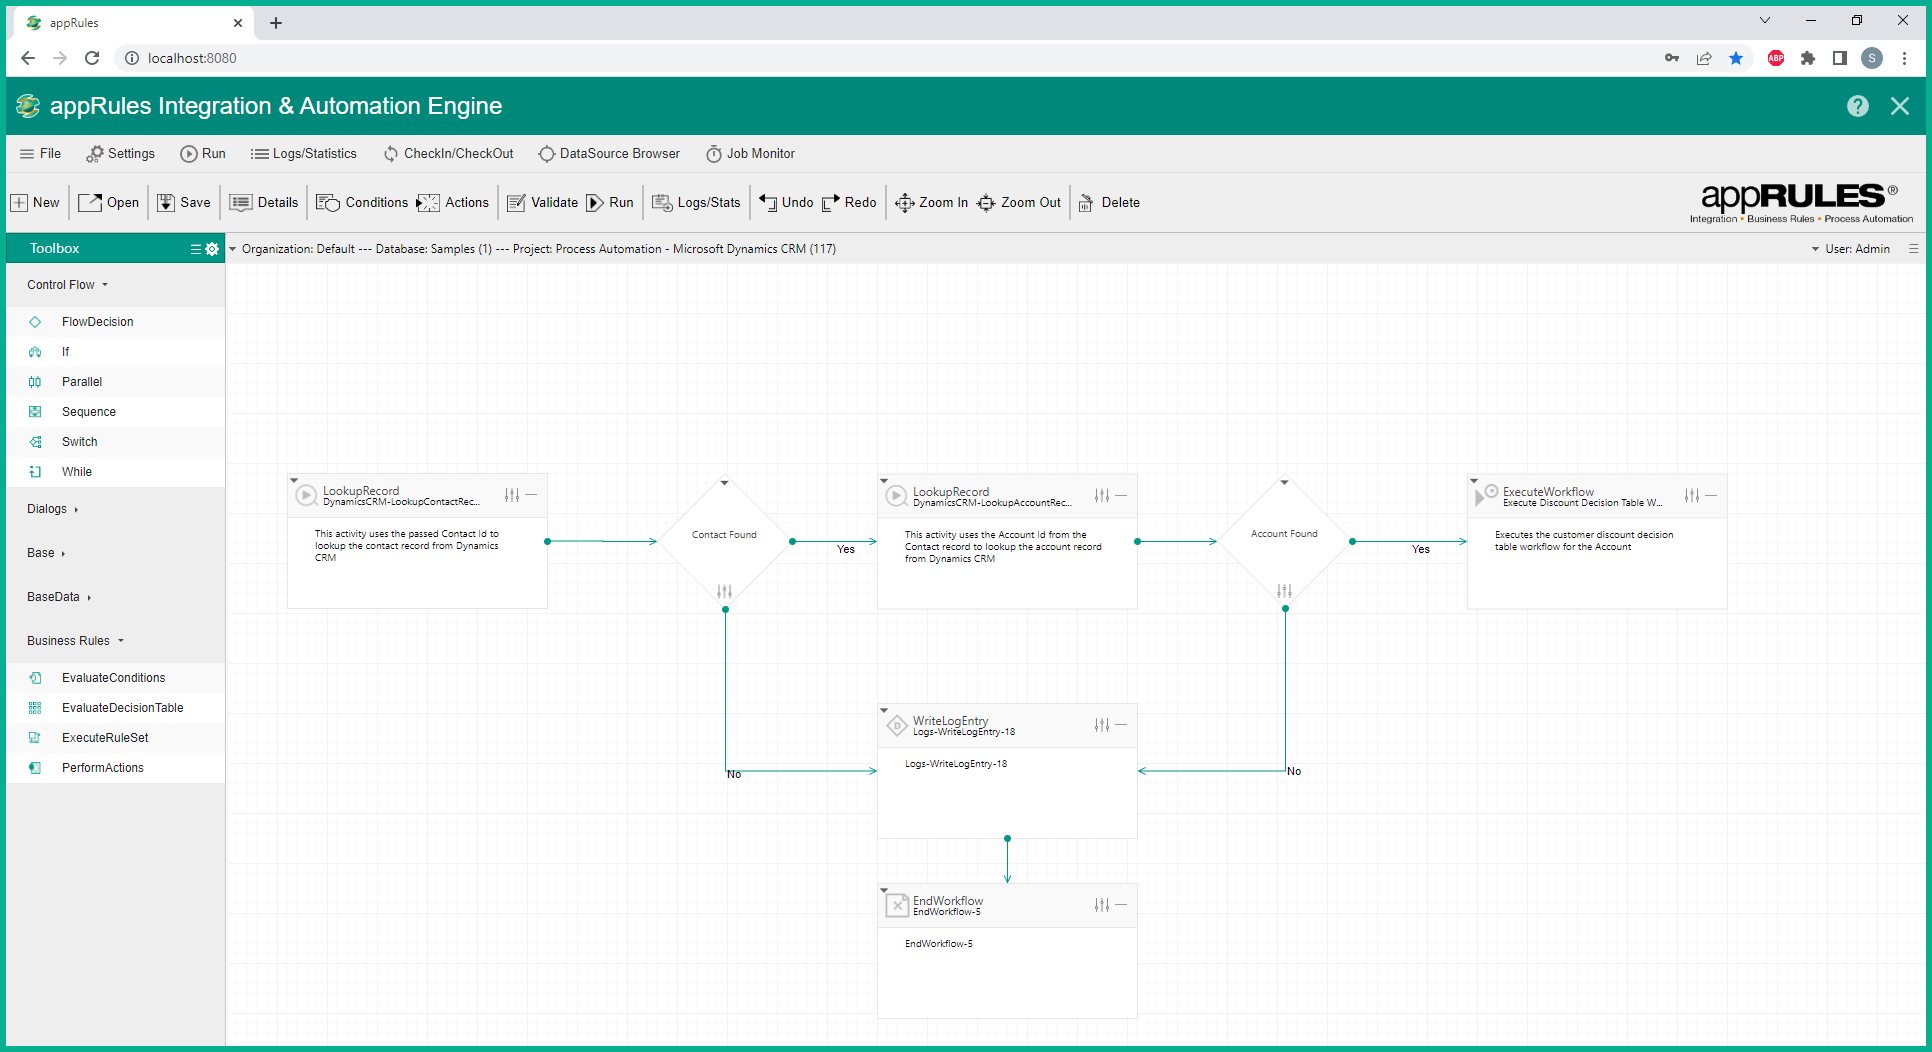
Task: Click the help question mark icon
Action: tap(1858, 106)
